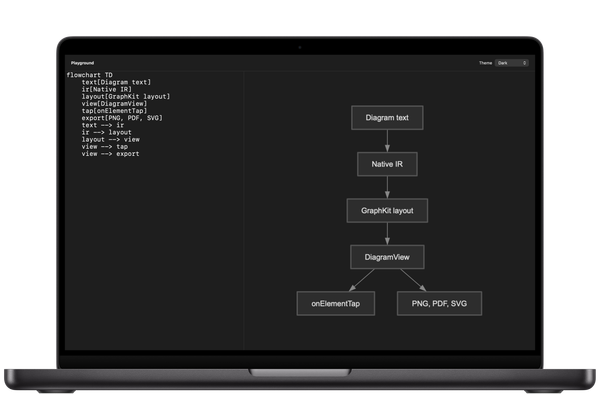Click the 'tap[onElementTap]' code line
The image size is (600, 395).
114,111
